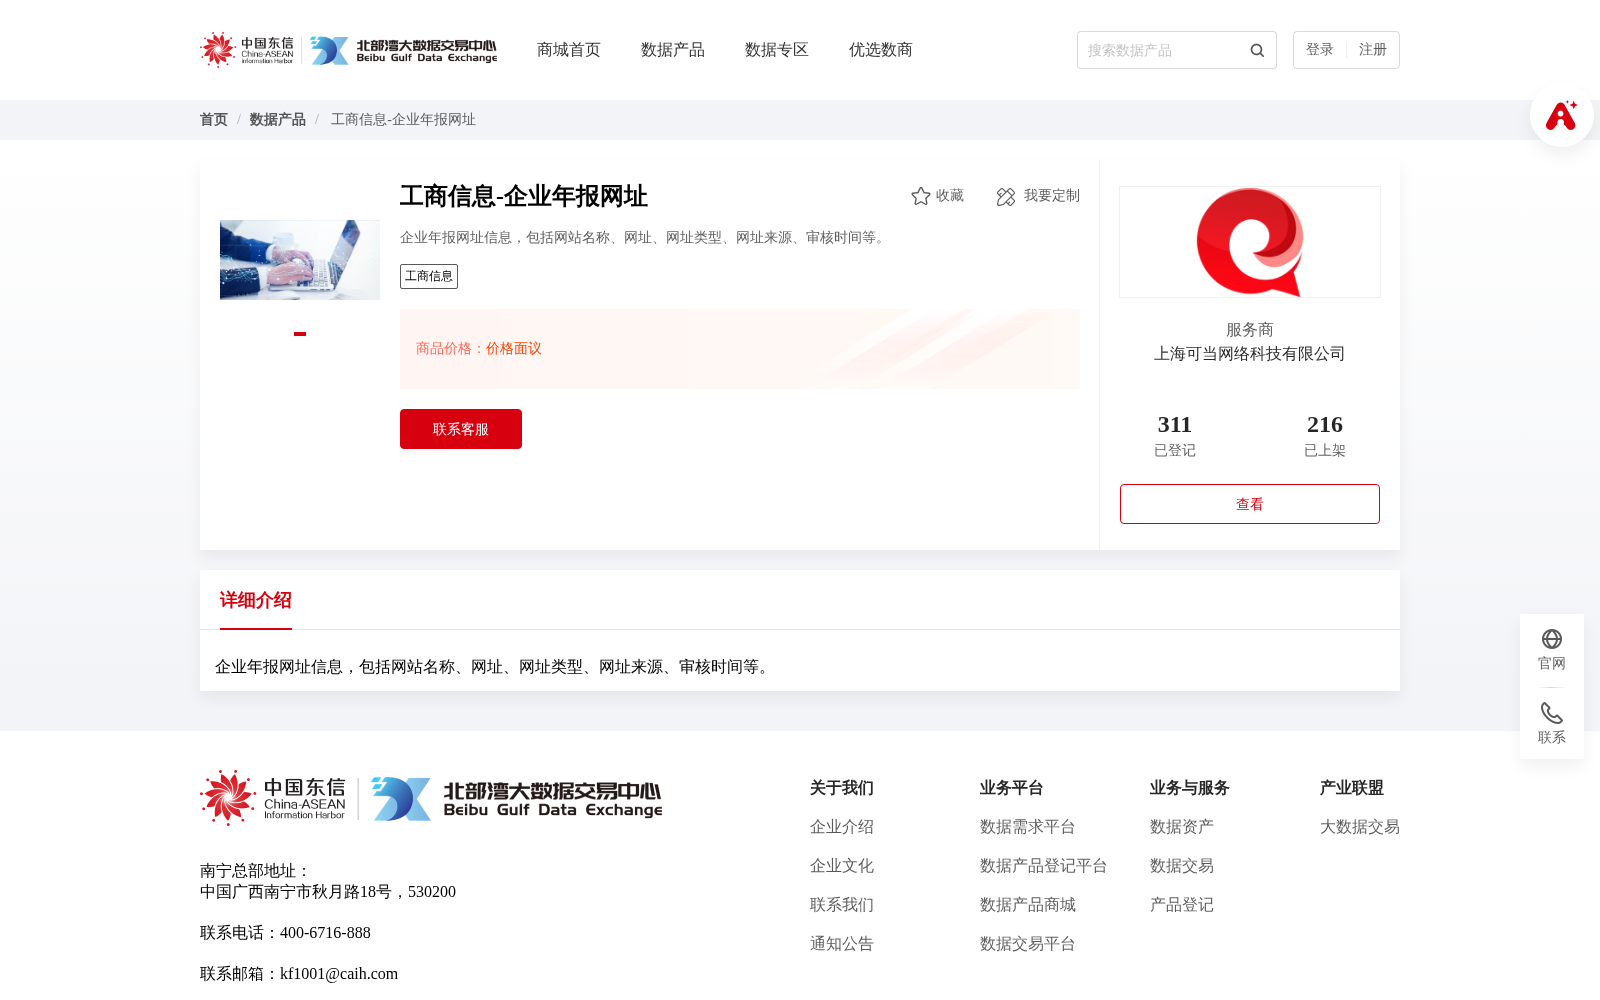
Task: Open footer link 产品登记
Action: tap(1182, 905)
